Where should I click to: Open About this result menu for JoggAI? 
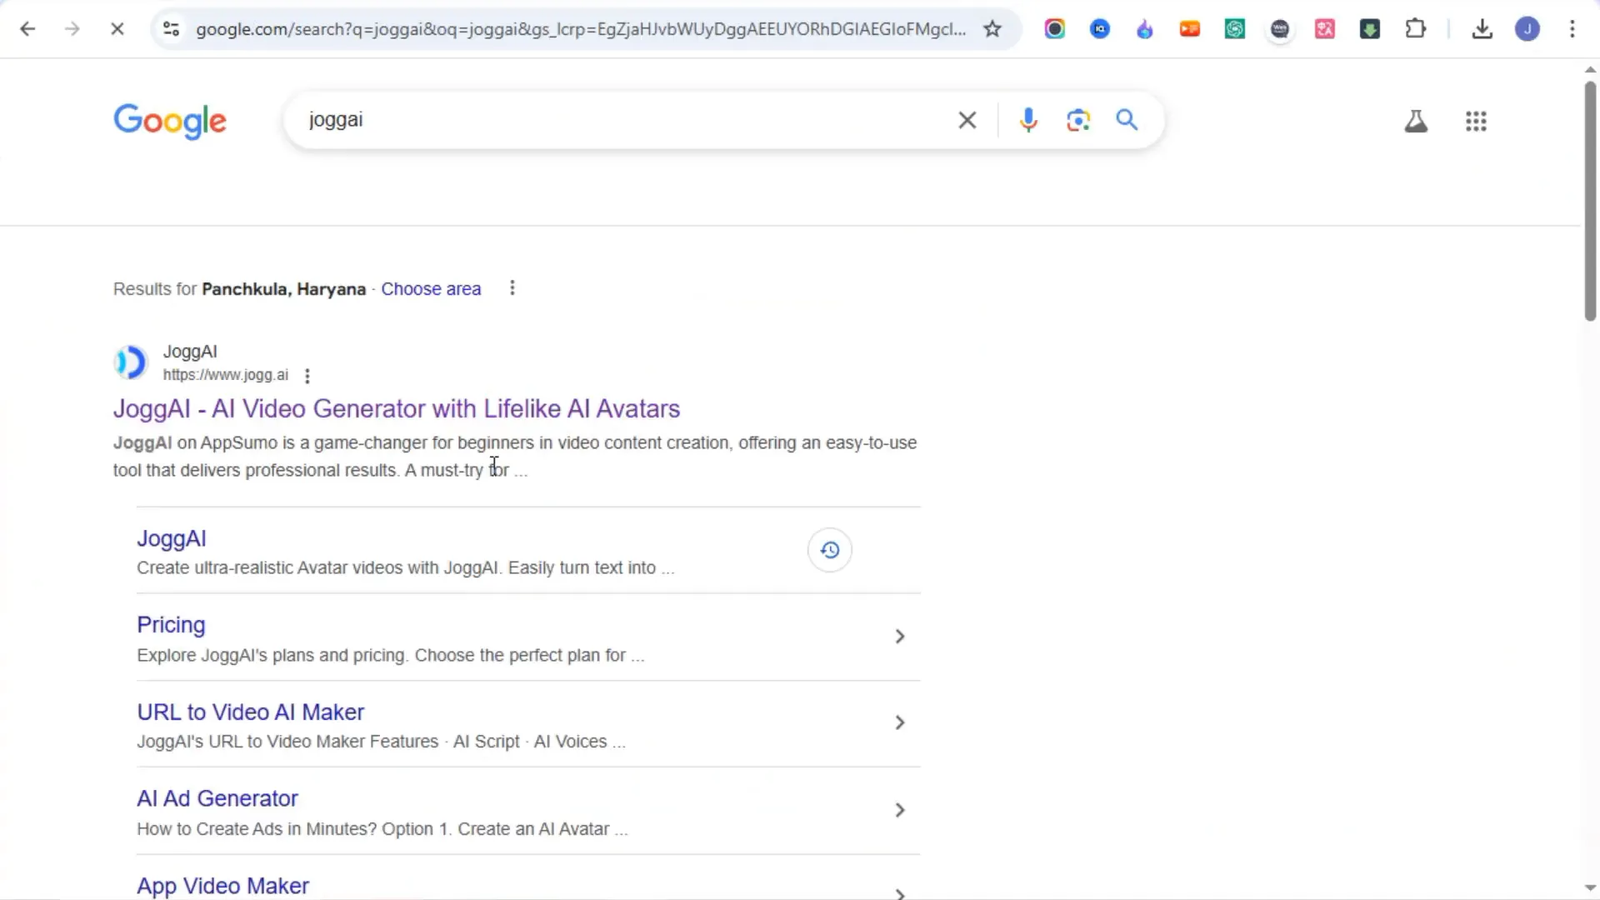coord(307,376)
